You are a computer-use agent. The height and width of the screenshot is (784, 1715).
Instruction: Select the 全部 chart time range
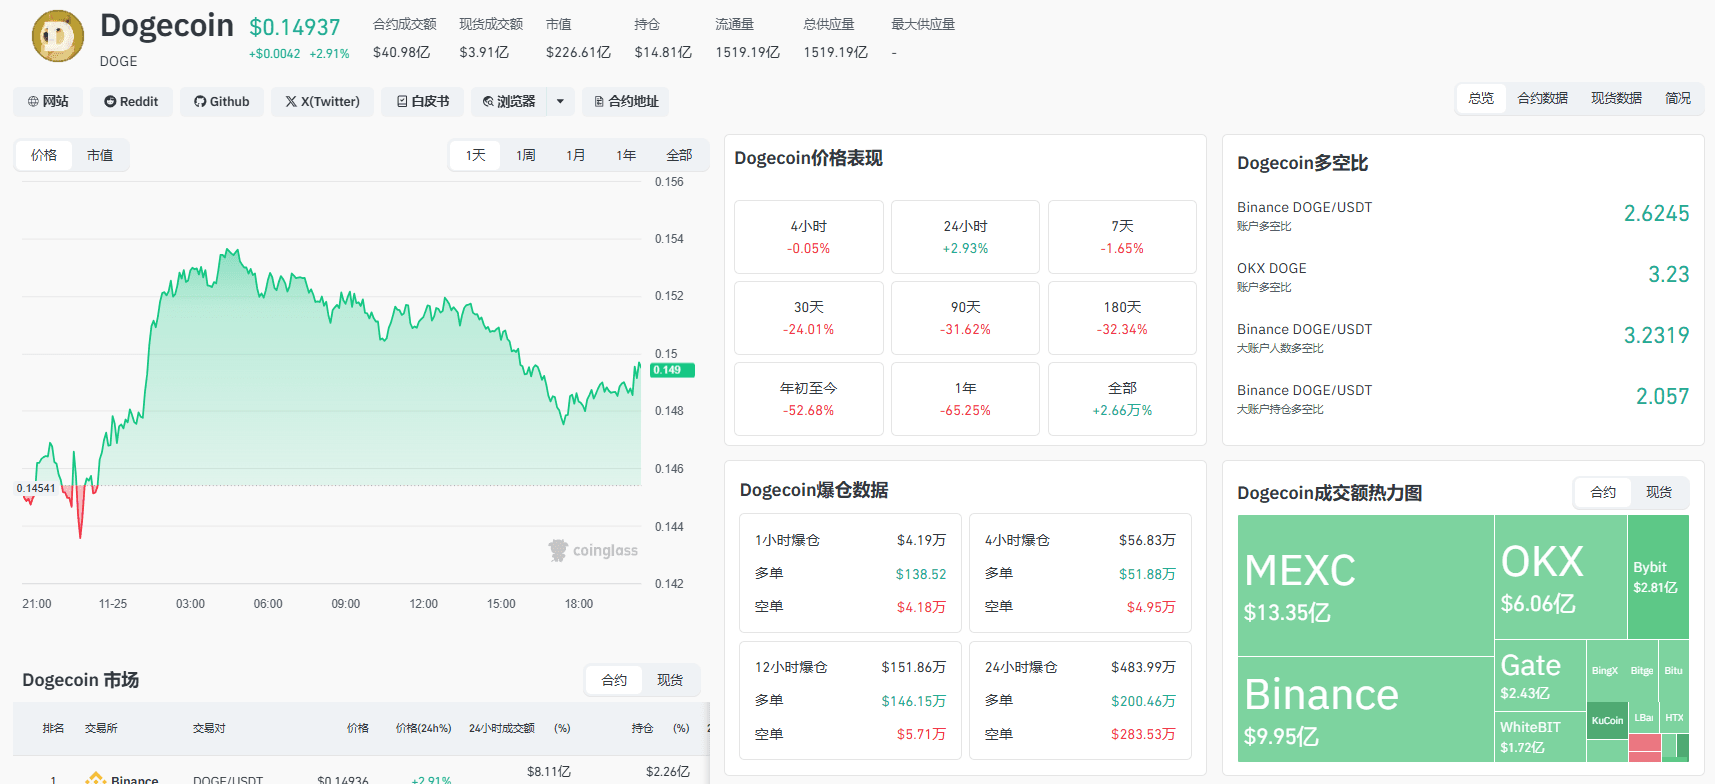tap(679, 155)
